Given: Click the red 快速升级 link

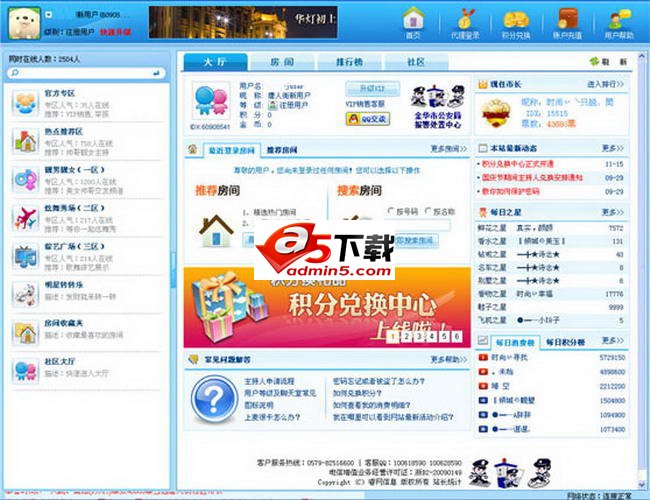Looking at the screenshot, I should click(115, 32).
